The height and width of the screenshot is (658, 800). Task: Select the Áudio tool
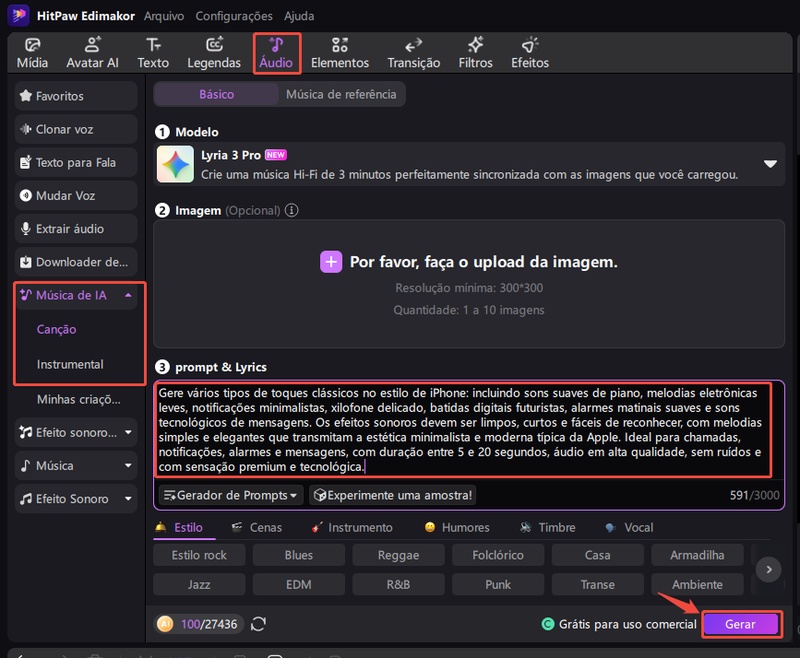click(x=276, y=53)
